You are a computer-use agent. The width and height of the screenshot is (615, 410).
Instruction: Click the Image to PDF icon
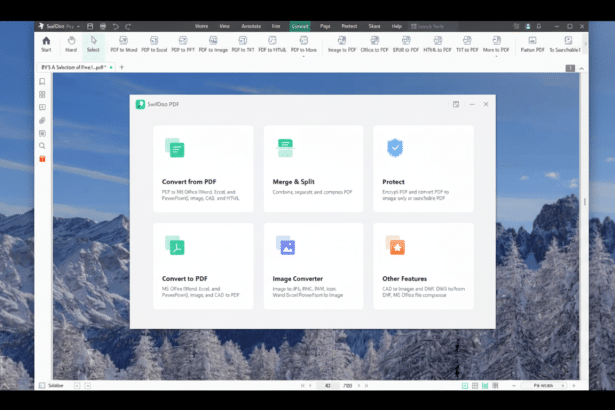tap(345, 43)
